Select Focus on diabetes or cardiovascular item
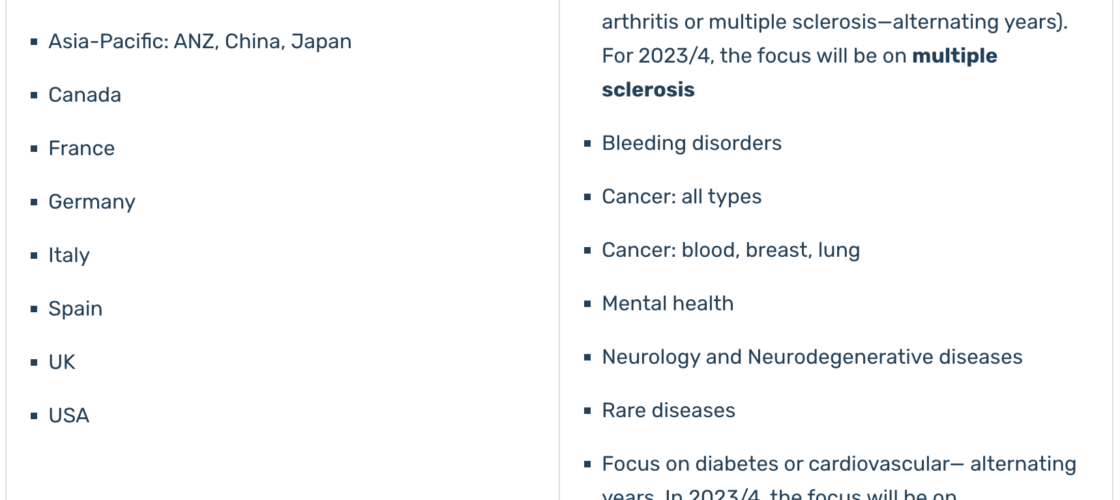The image size is (1120, 500). coord(839,464)
